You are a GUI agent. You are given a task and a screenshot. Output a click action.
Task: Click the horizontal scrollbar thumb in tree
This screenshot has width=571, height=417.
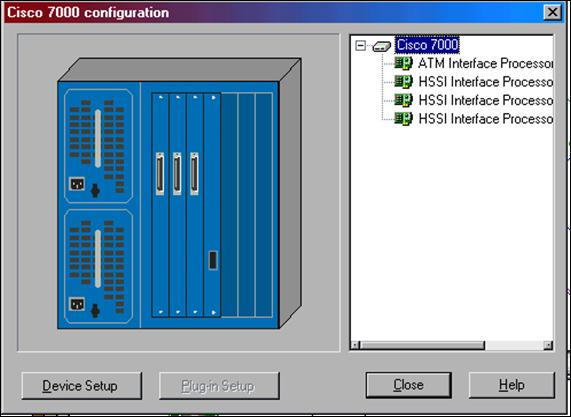click(422, 345)
